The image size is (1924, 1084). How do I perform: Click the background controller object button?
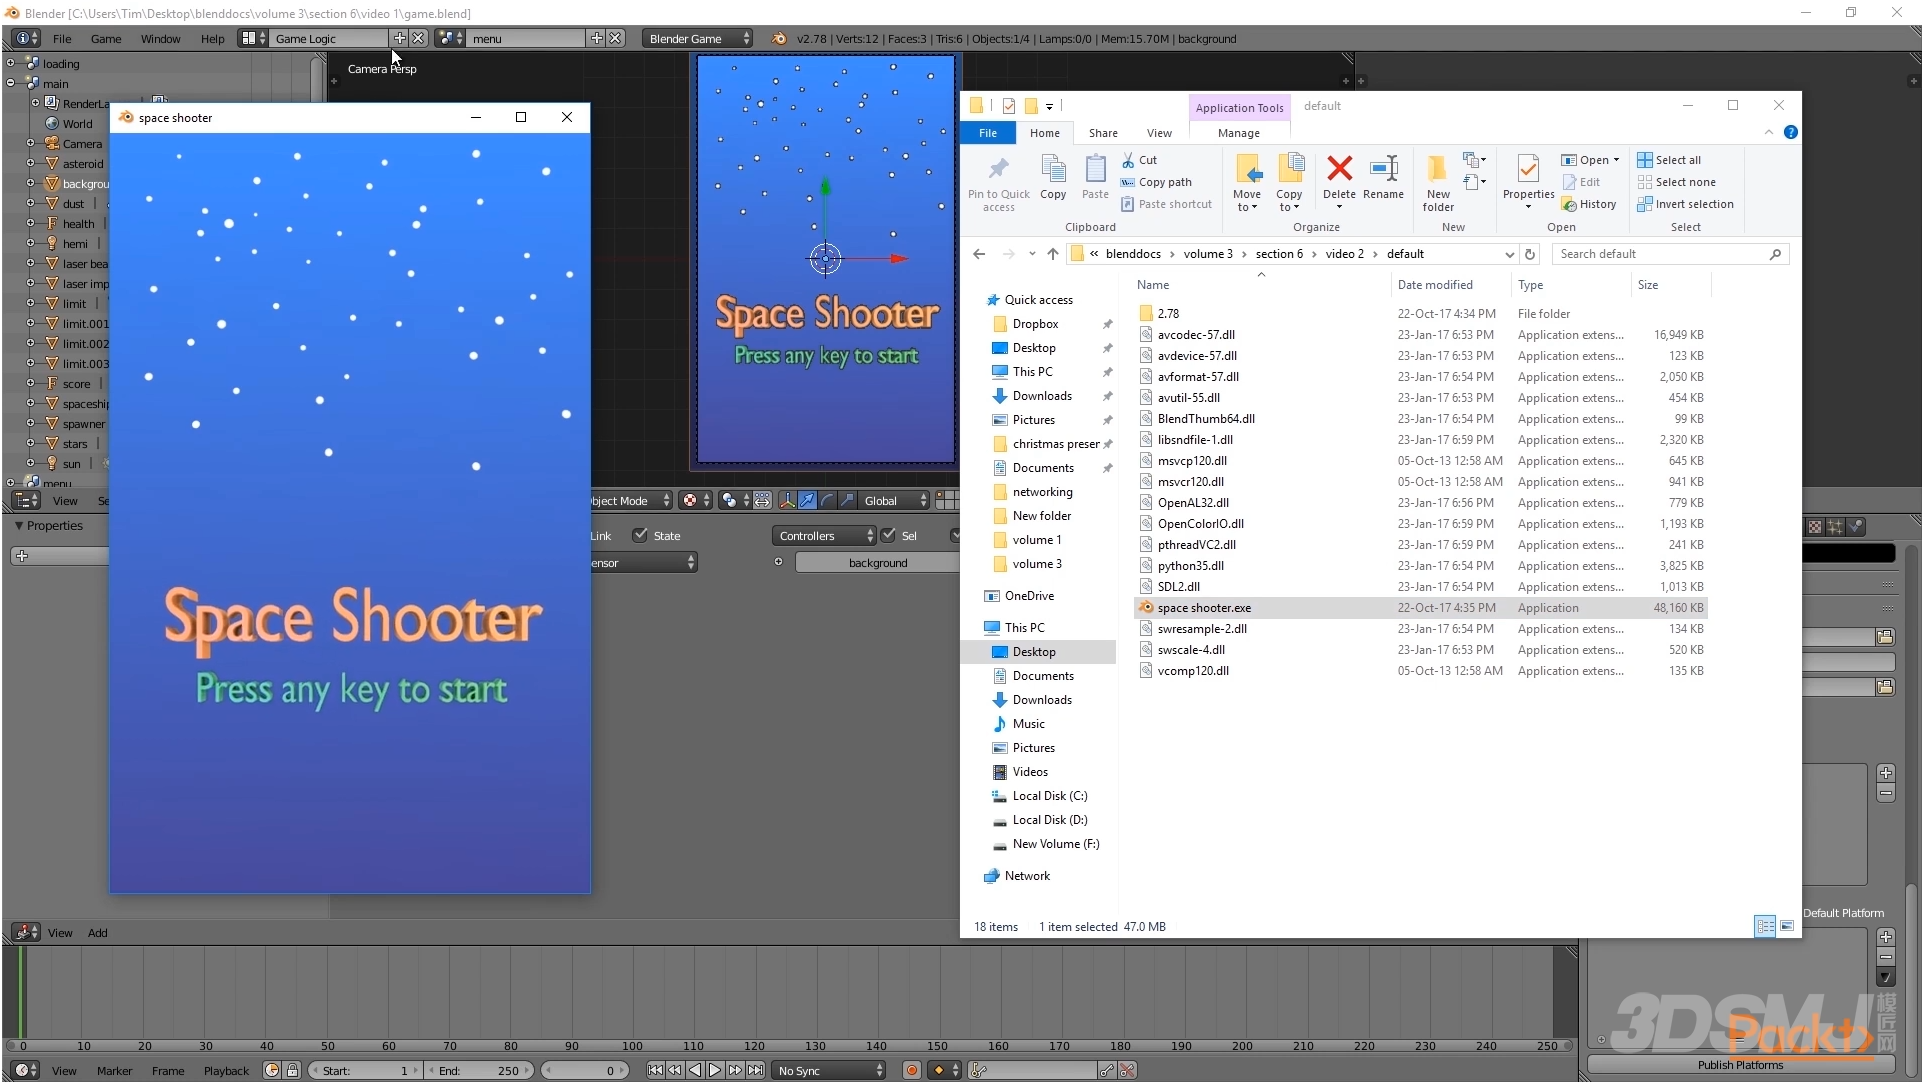pyautogui.click(x=877, y=562)
